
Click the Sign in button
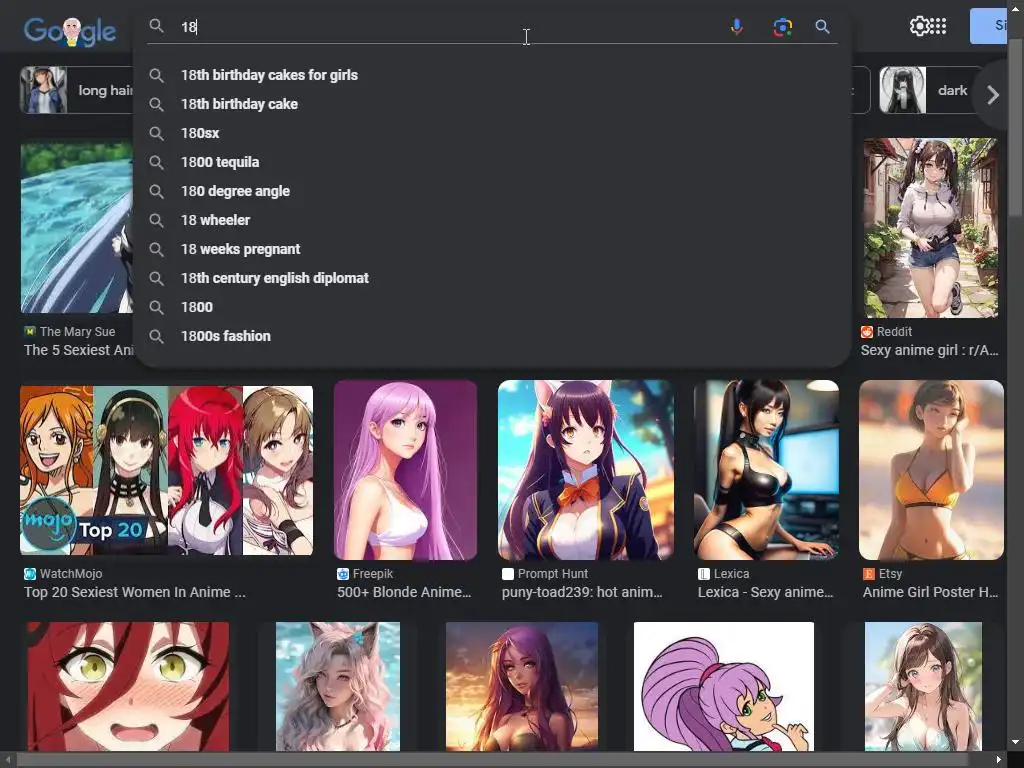tap(988, 25)
